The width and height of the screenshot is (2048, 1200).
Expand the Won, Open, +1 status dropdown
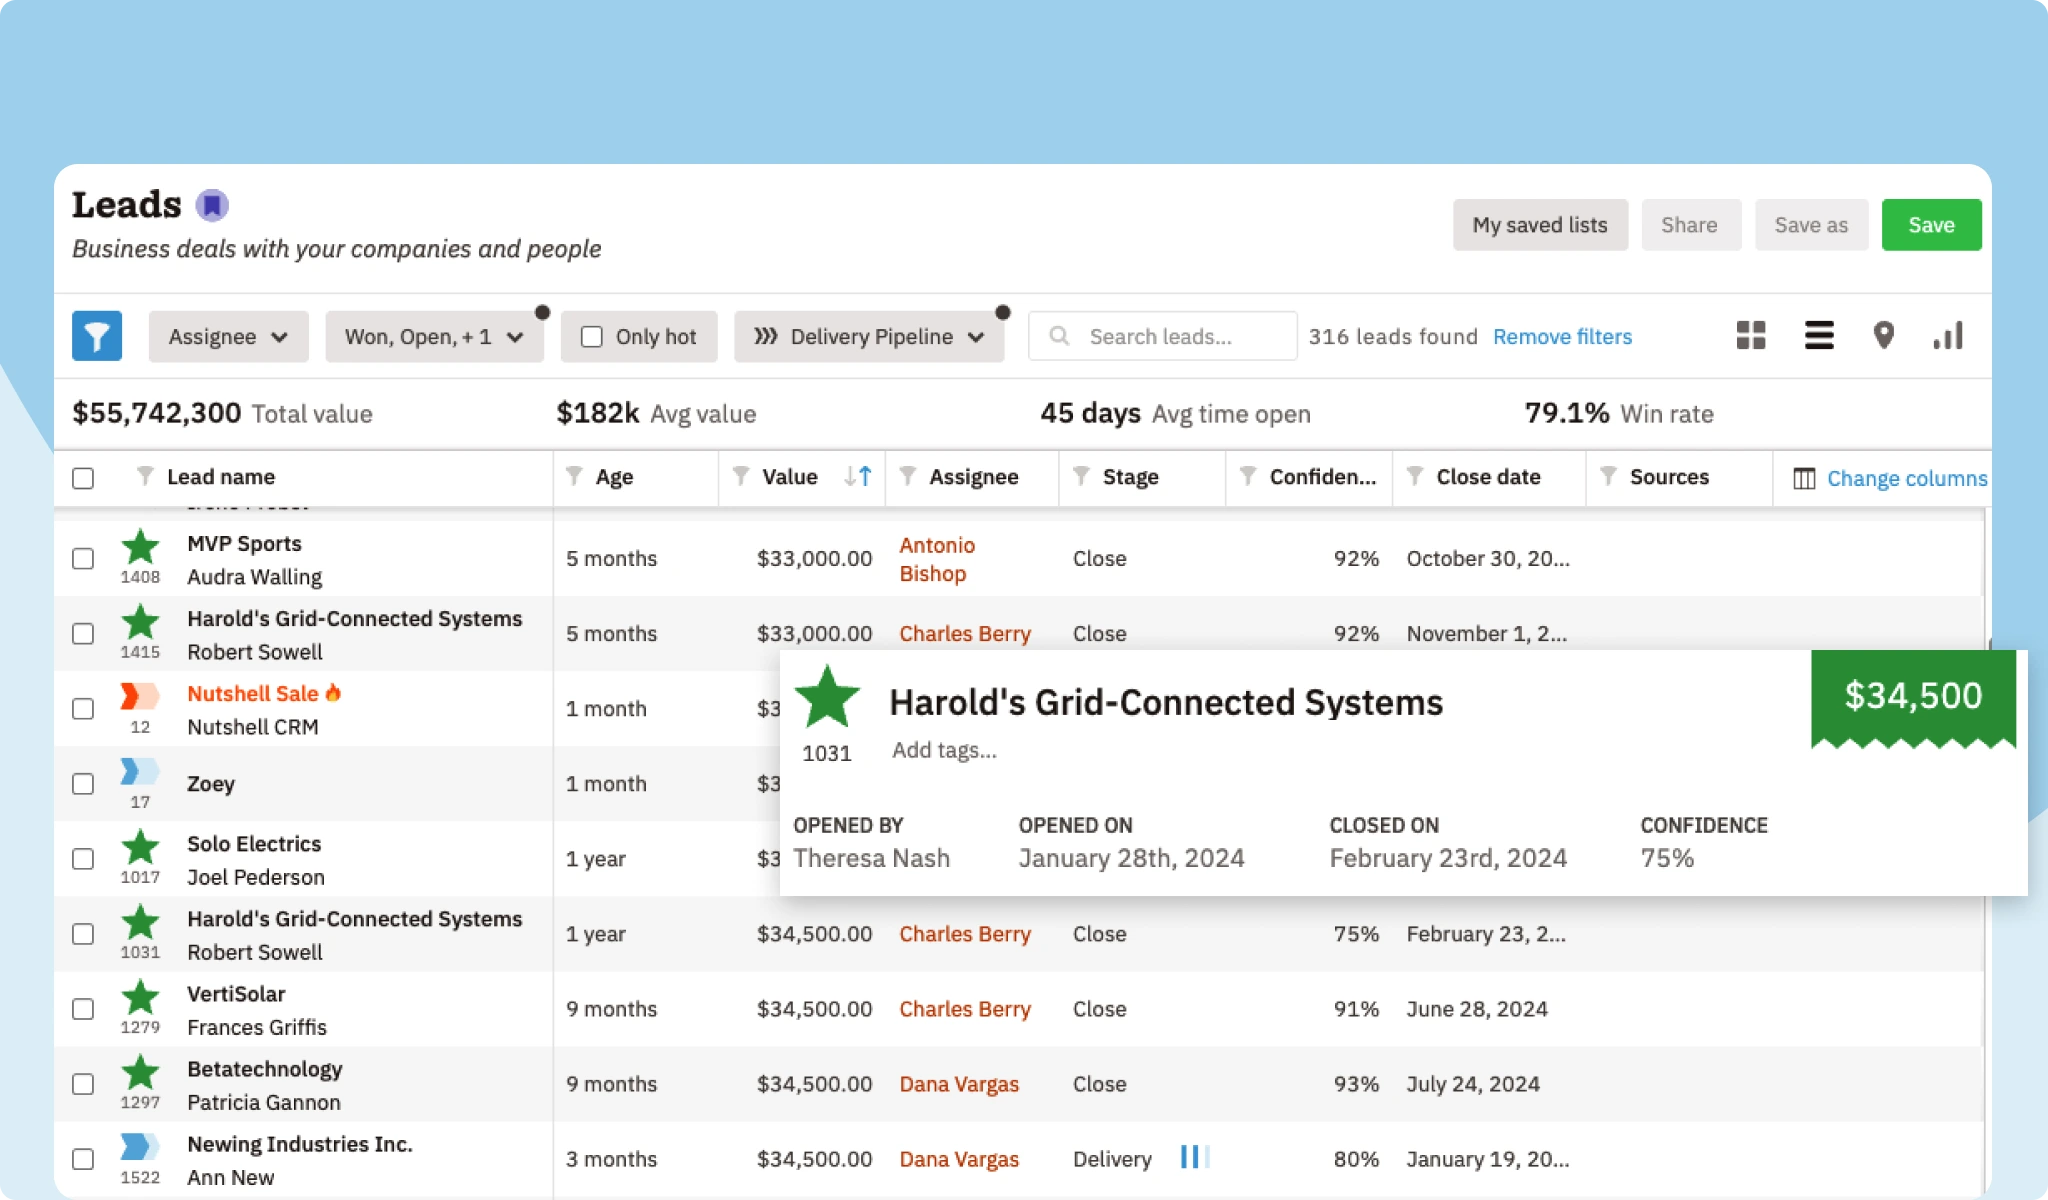(x=433, y=337)
